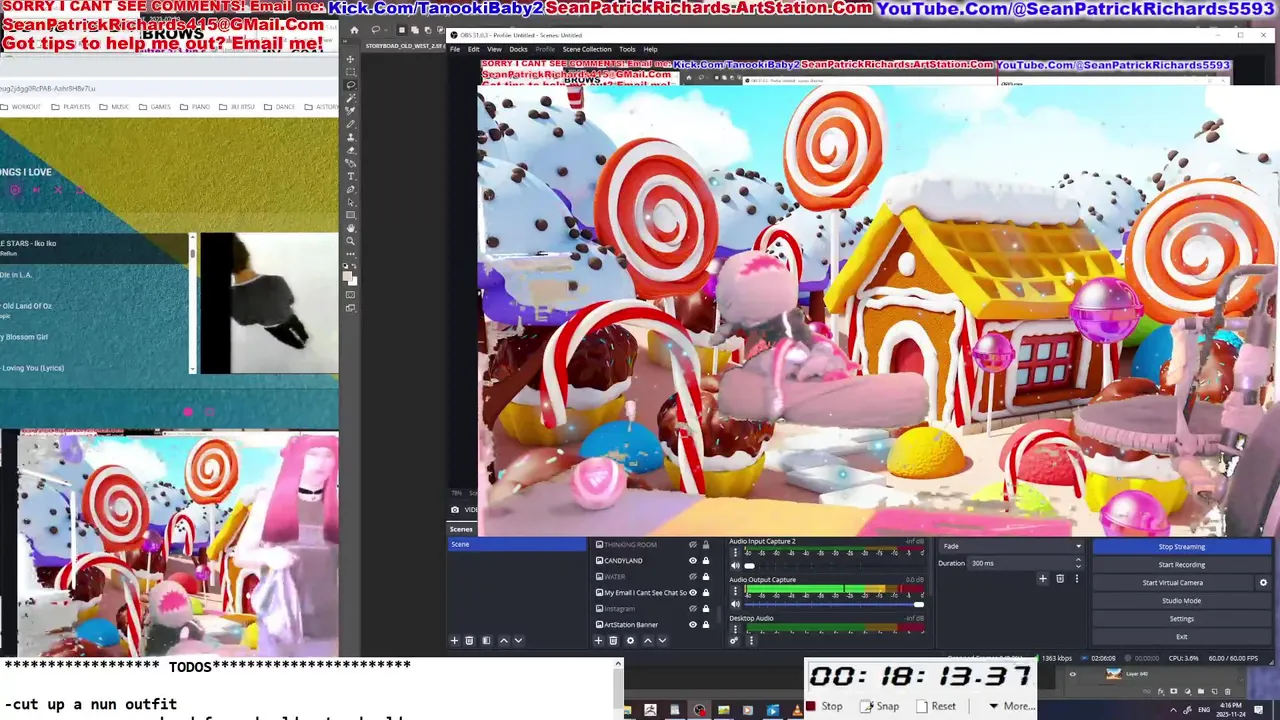
Task: Select the Clone Stamp tool in Photoshop
Action: pyautogui.click(x=350, y=137)
